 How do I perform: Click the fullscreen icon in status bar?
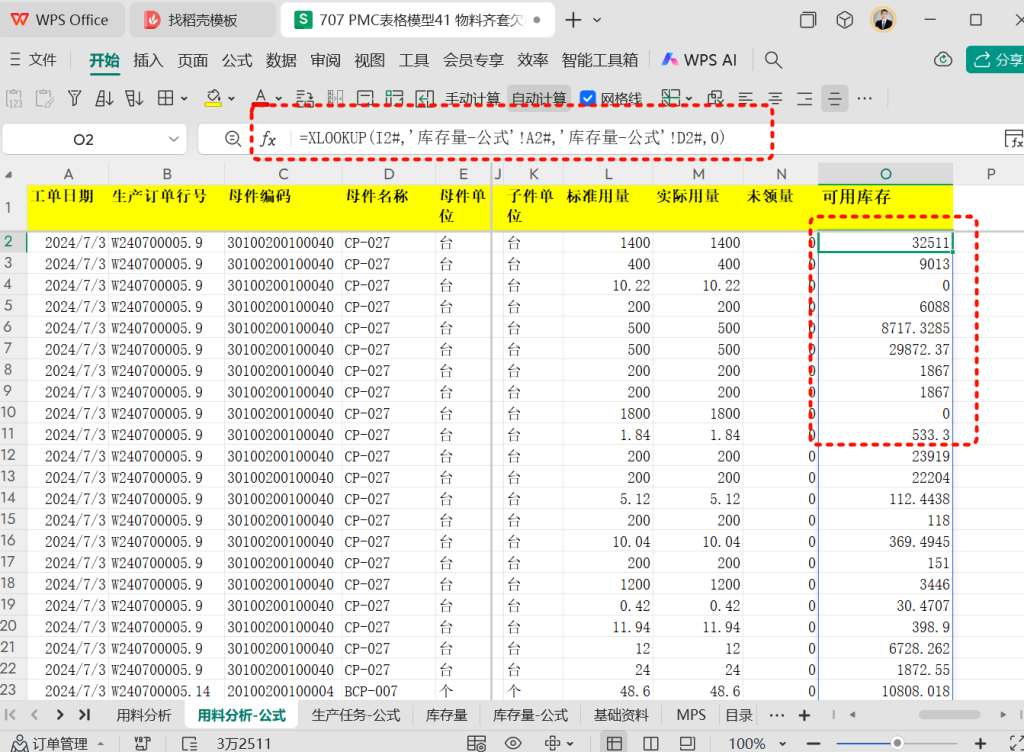pos(1016,743)
